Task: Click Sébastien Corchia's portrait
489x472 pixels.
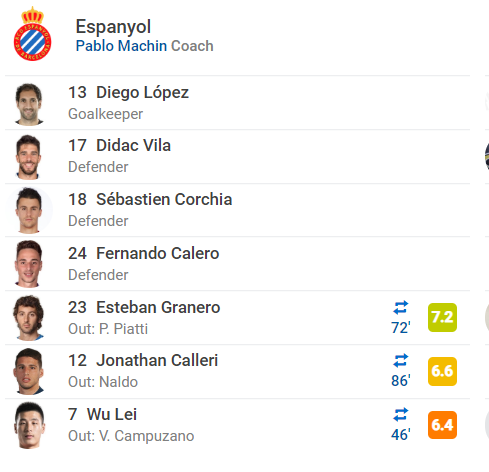Action: coord(29,210)
